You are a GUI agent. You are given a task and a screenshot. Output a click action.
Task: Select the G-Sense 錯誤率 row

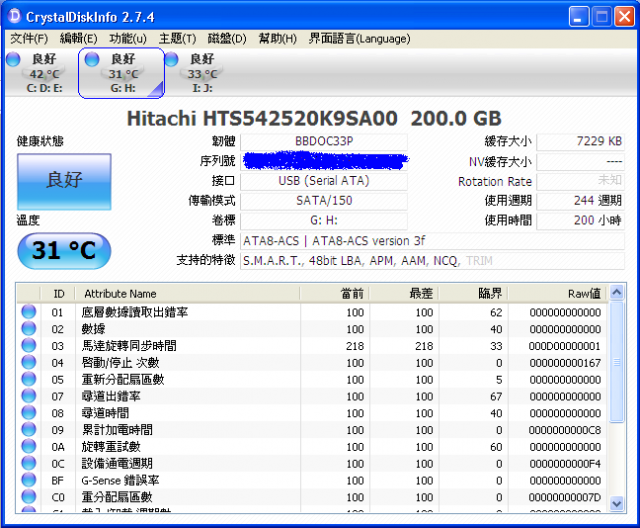(312, 480)
